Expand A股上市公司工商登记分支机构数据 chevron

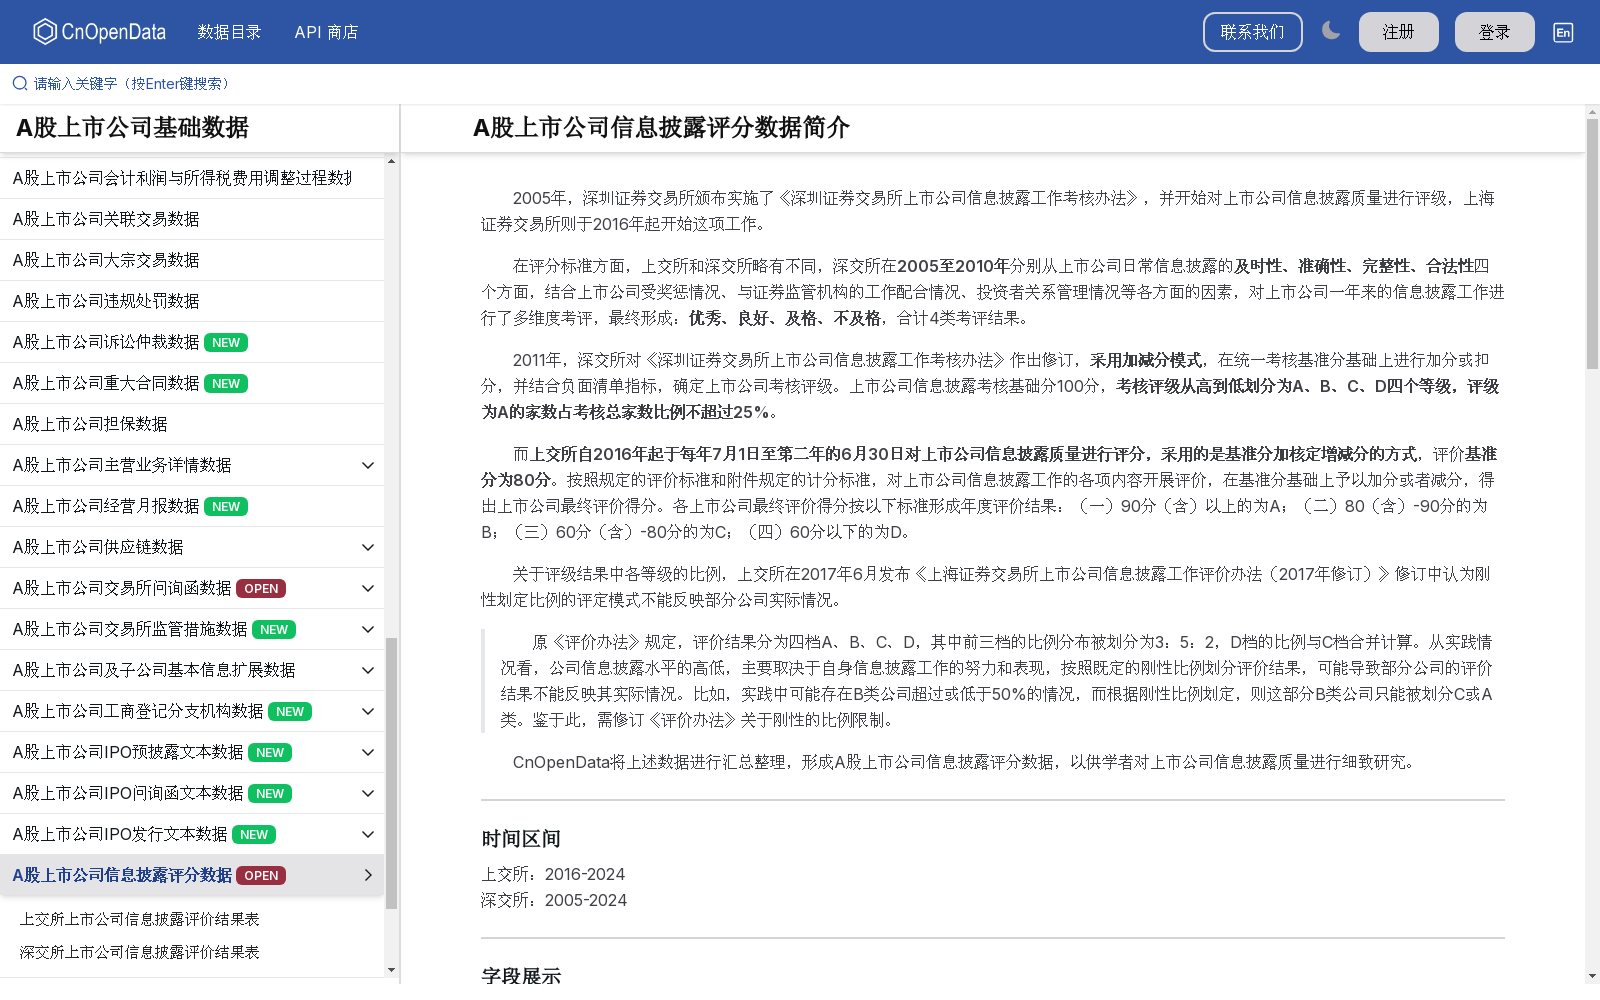point(368,711)
